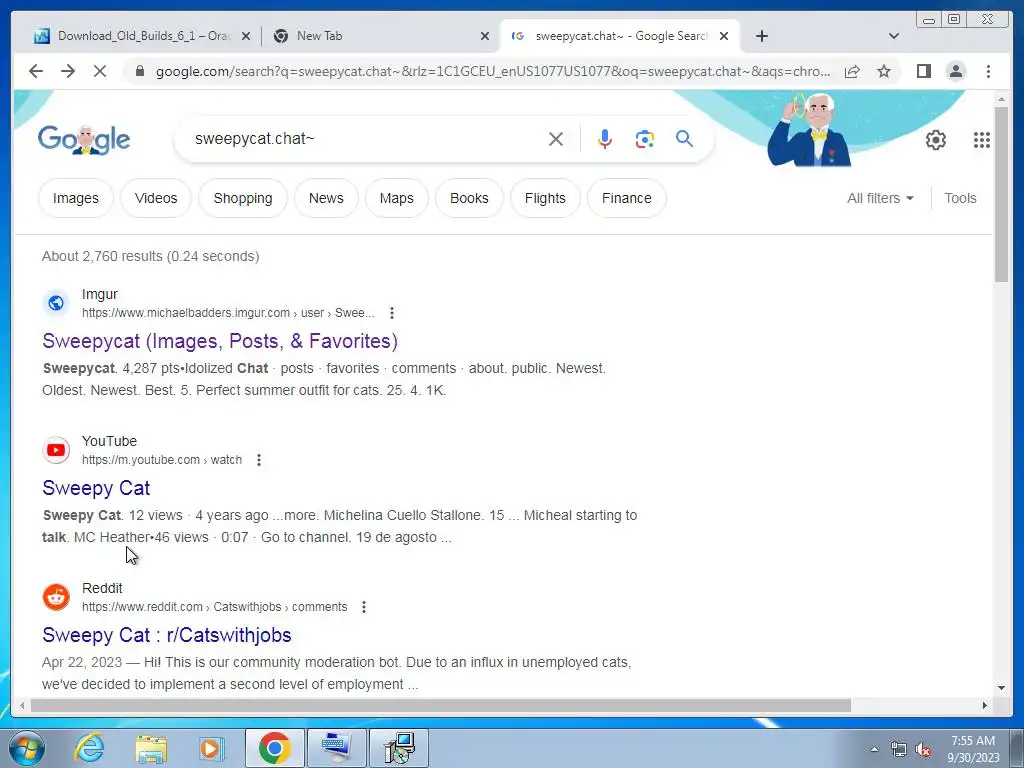Close the New Tab tab

click(485, 36)
